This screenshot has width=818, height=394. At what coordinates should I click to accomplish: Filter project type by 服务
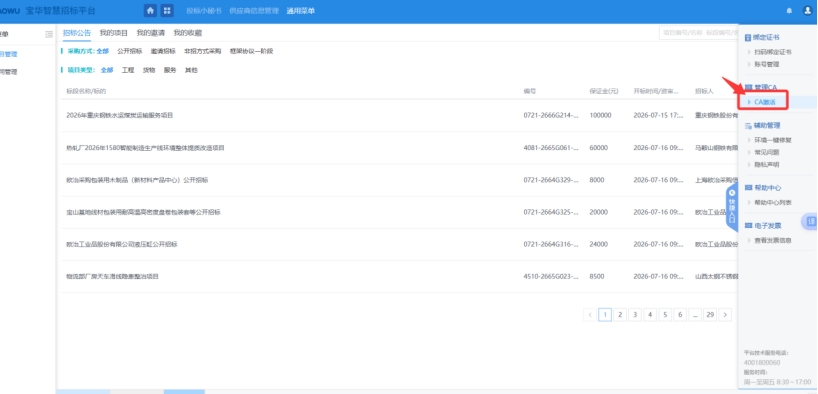[x=170, y=70]
